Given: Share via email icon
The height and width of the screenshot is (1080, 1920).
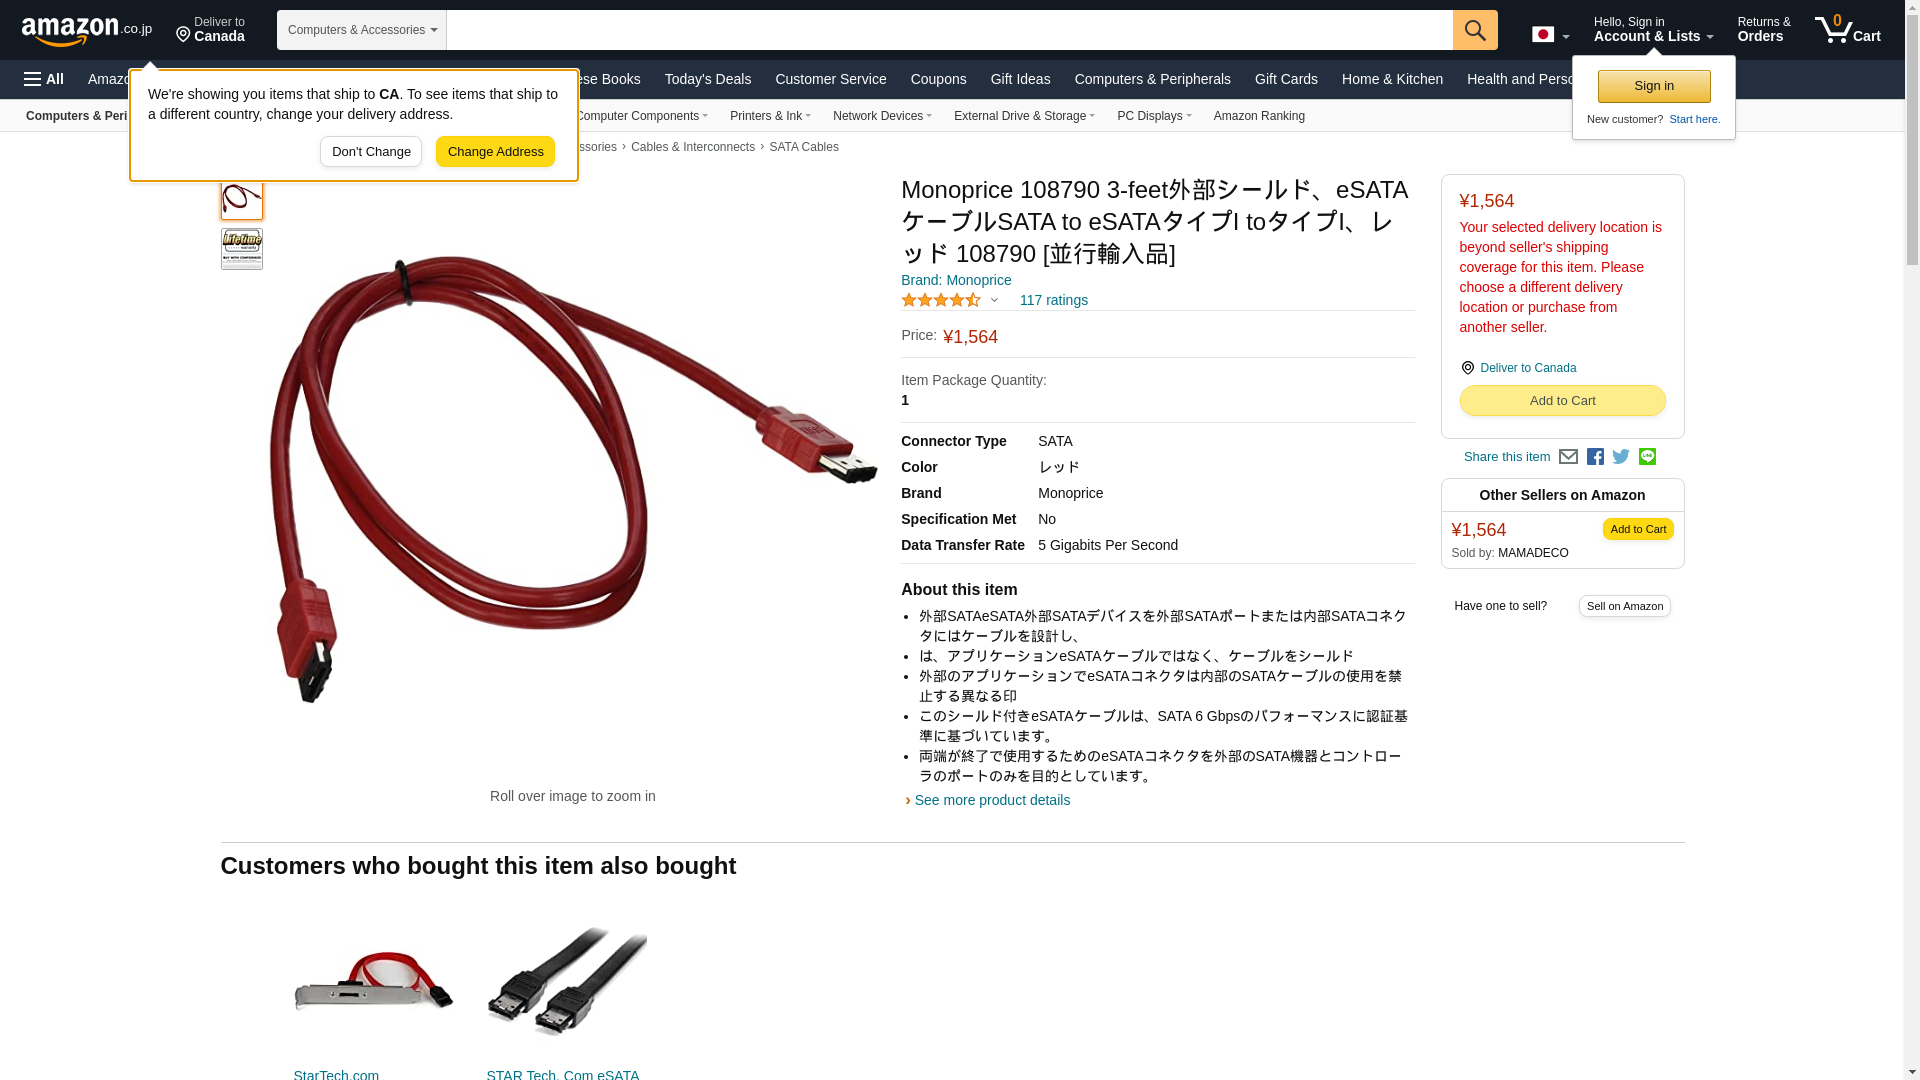Looking at the screenshot, I should [1568, 457].
